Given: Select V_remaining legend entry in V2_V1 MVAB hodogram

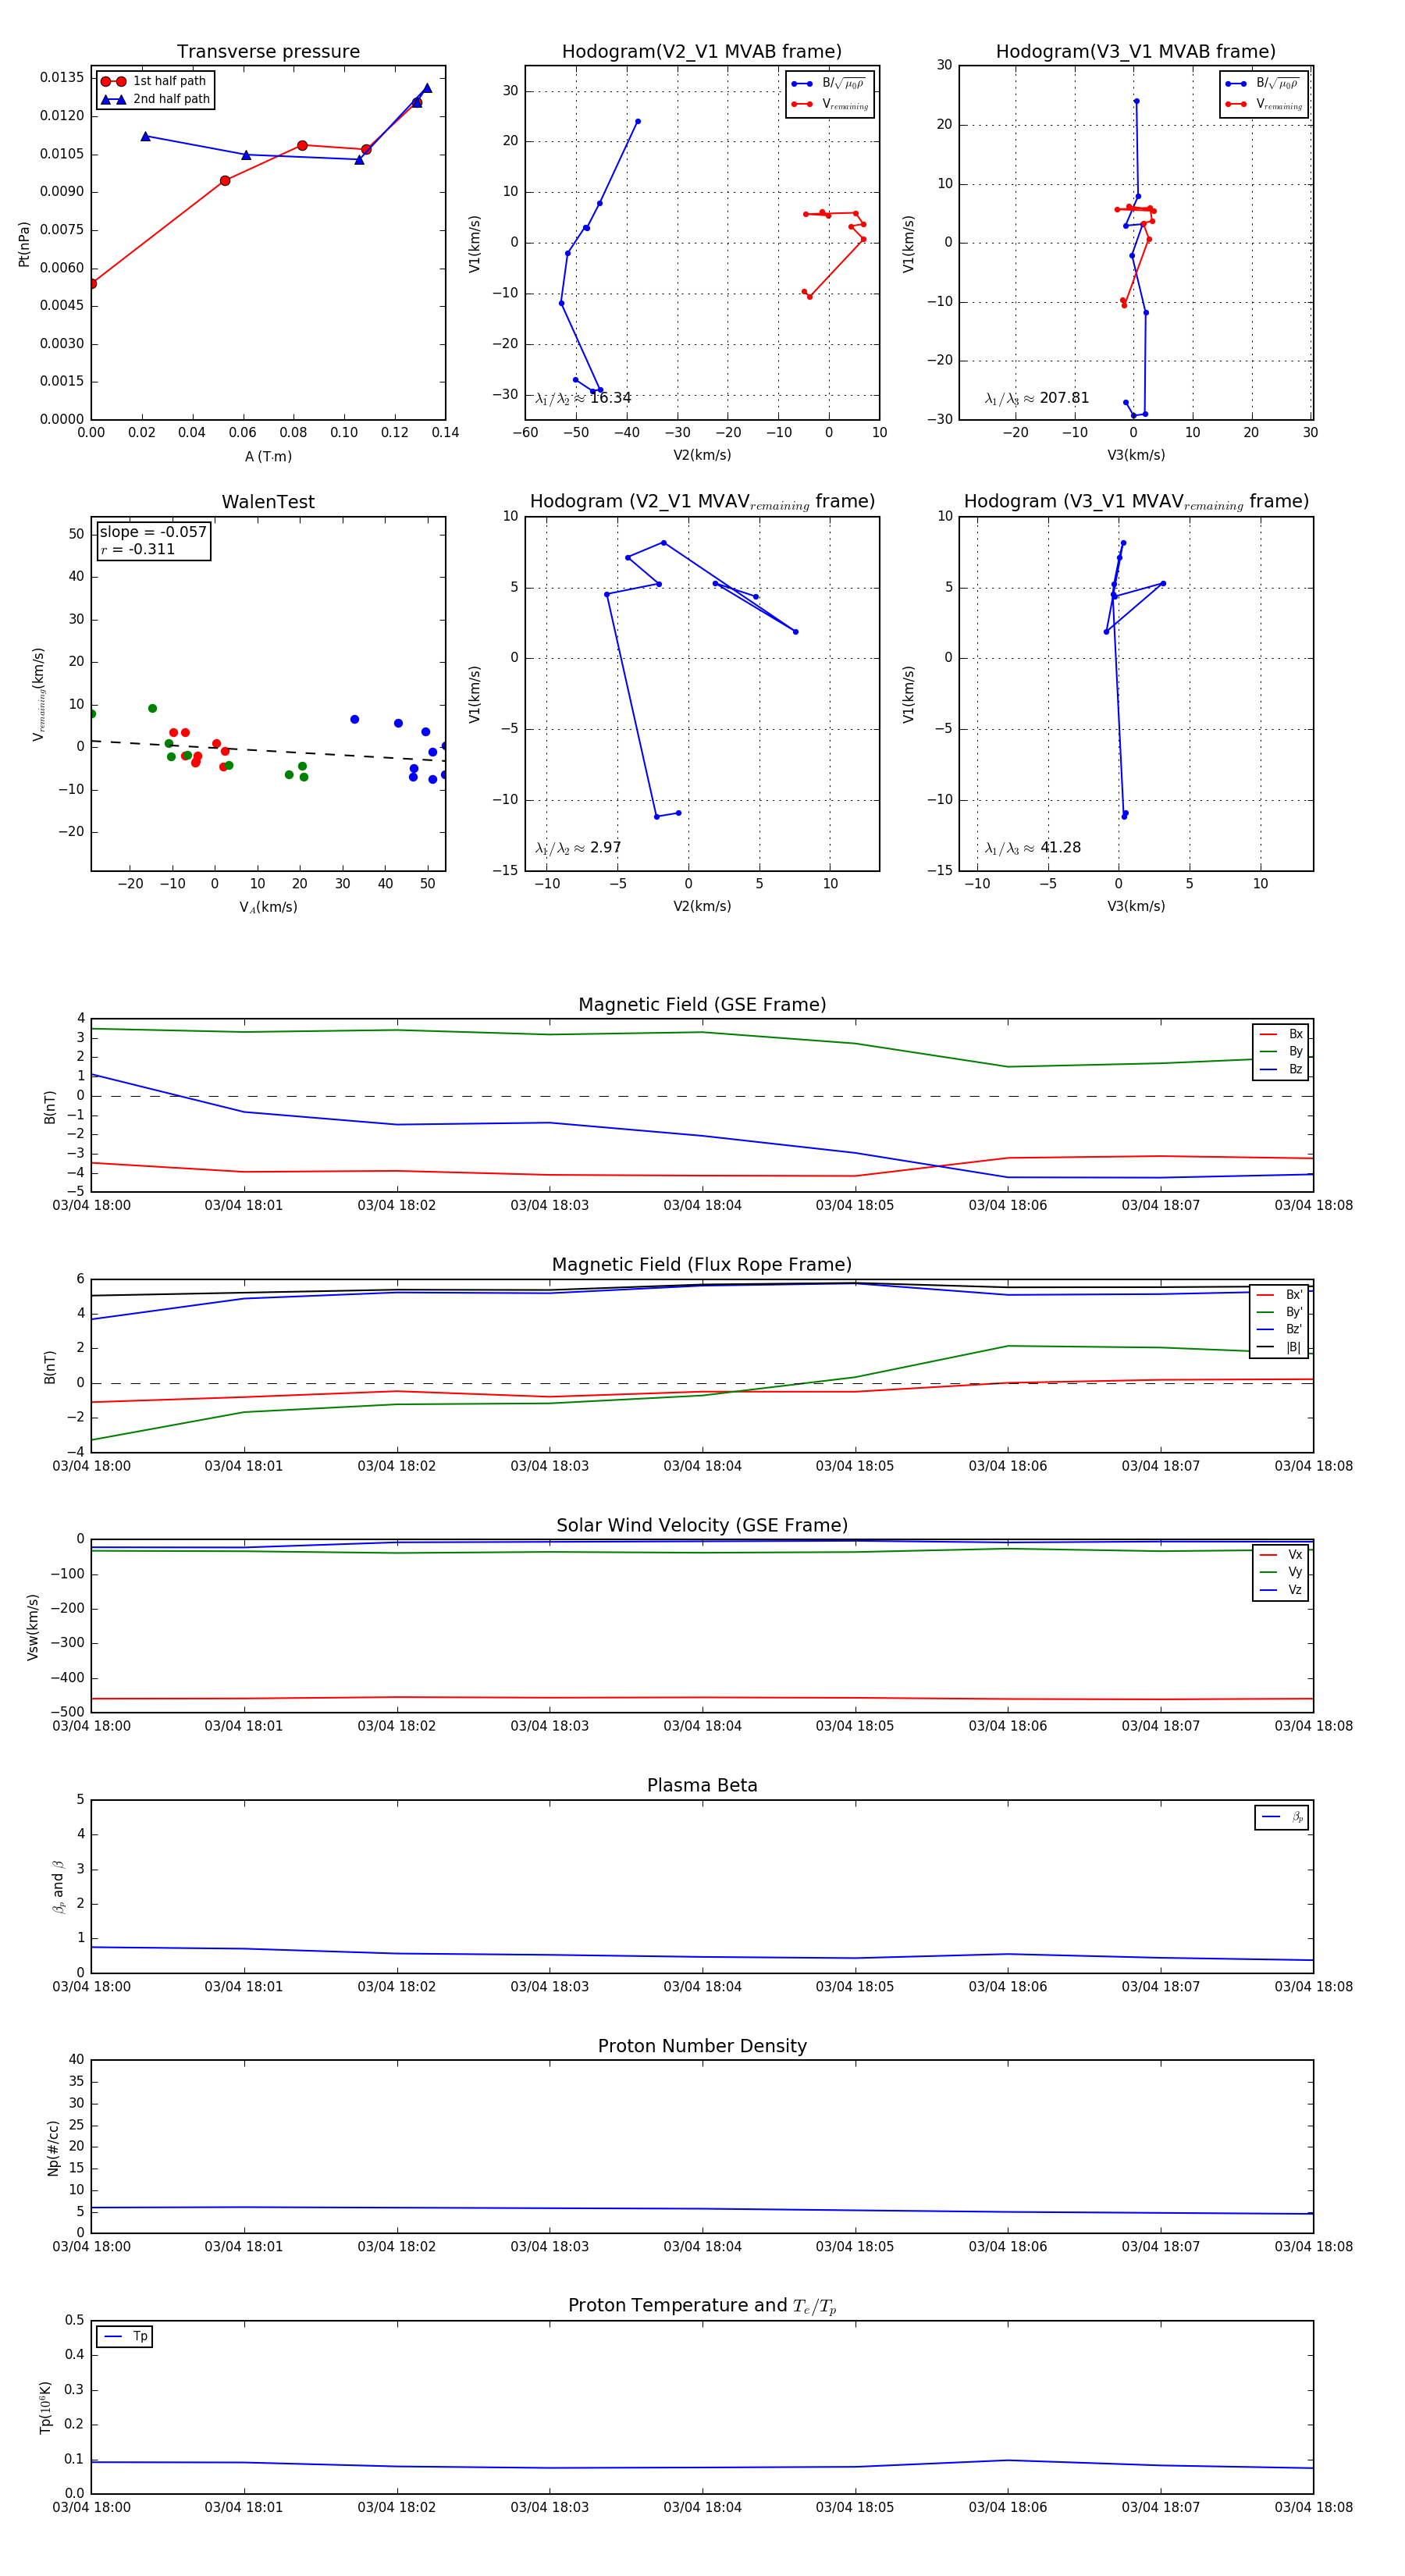Looking at the screenshot, I should click(x=830, y=104).
